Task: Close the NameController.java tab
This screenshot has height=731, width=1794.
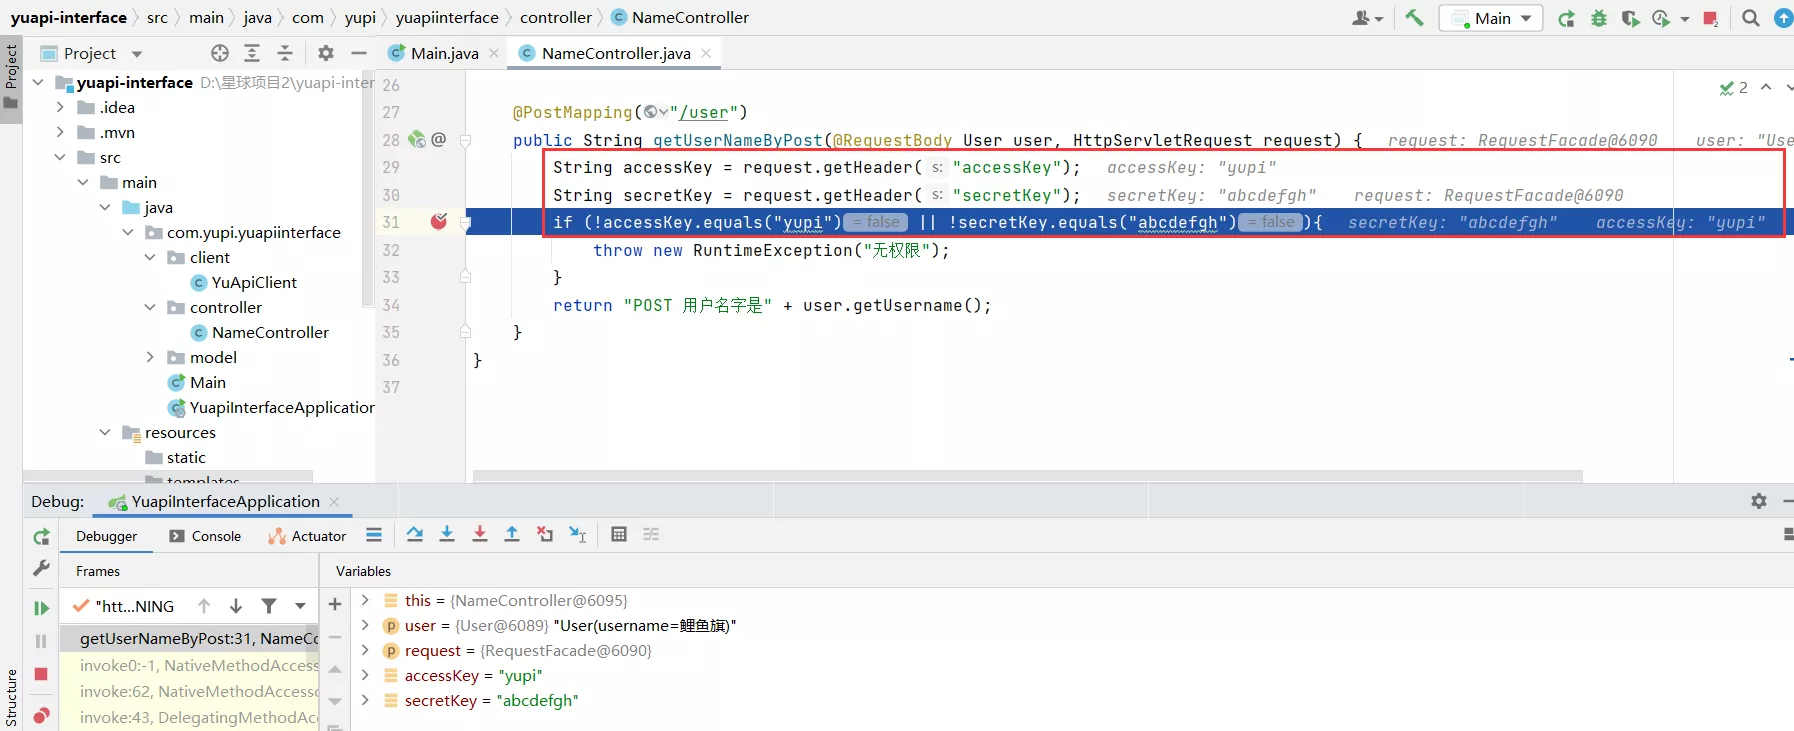Action: tap(706, 53)
